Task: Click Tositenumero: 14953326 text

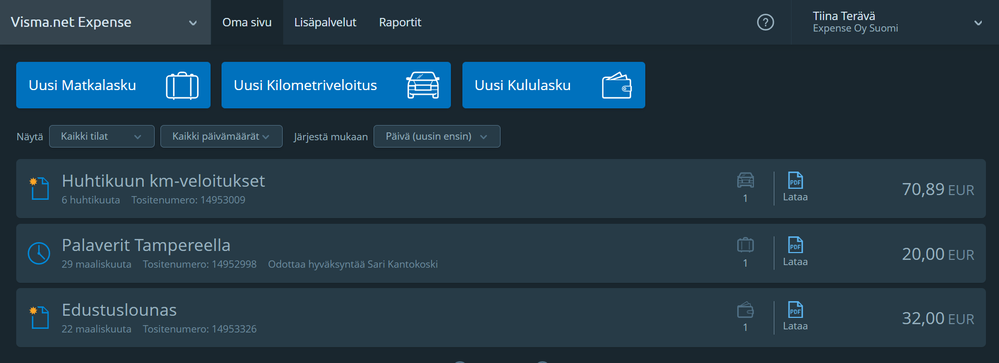Action: pyautogui.click(x=199, y=329)
